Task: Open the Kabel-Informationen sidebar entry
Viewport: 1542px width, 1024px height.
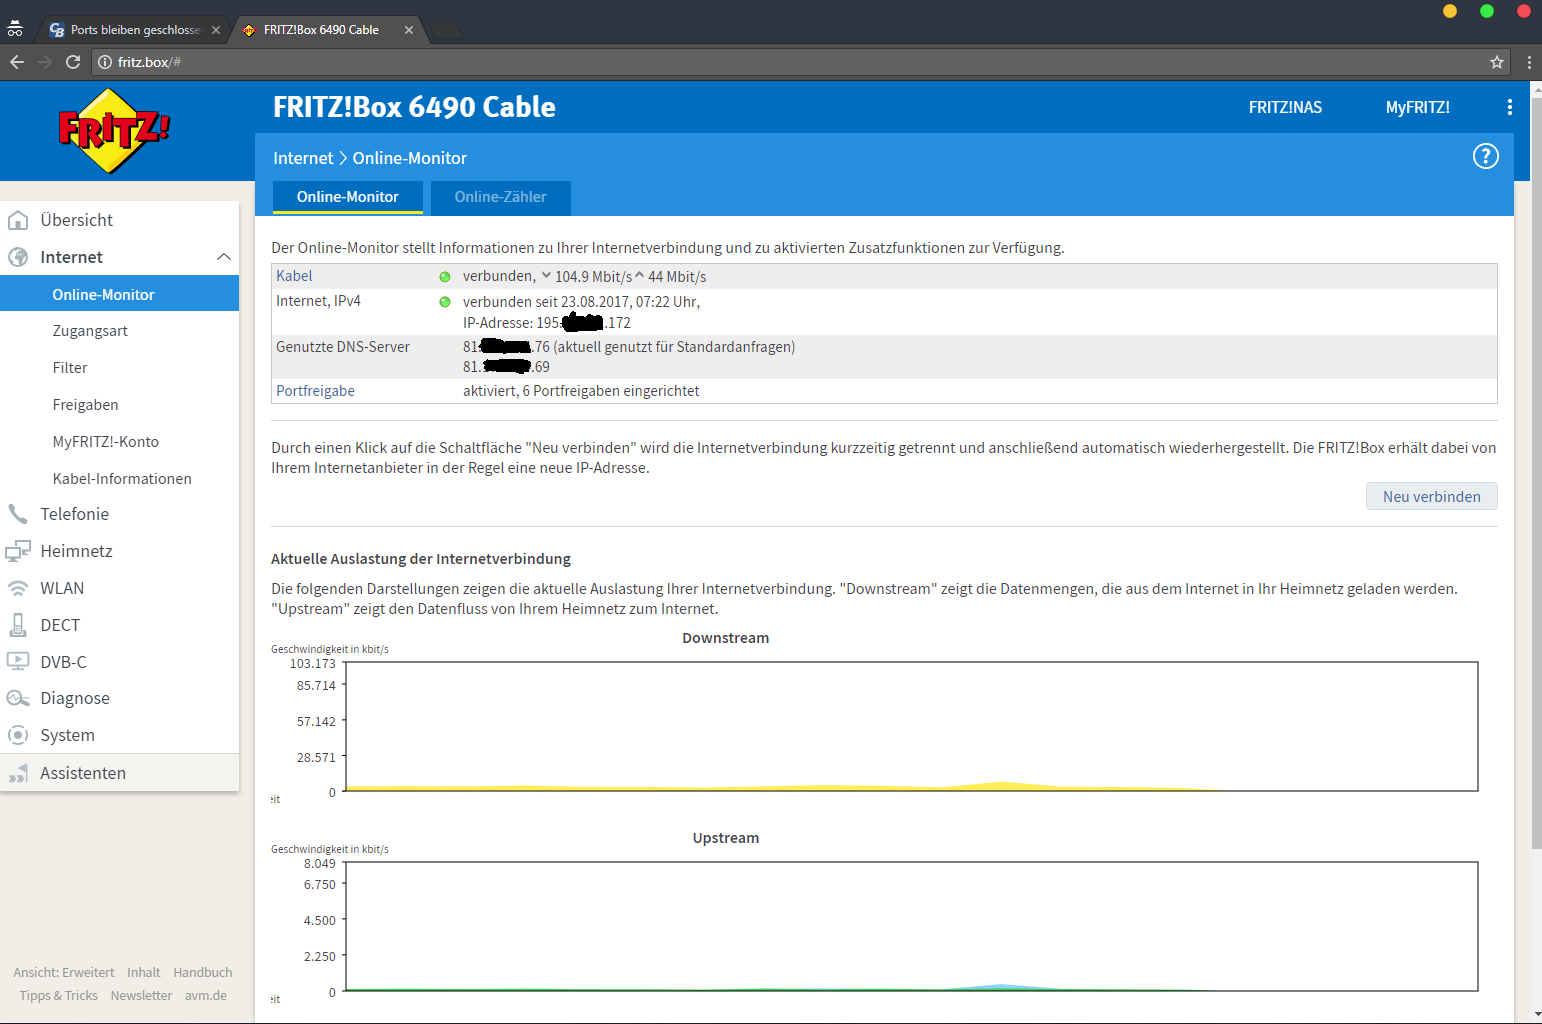Action: 120,479
